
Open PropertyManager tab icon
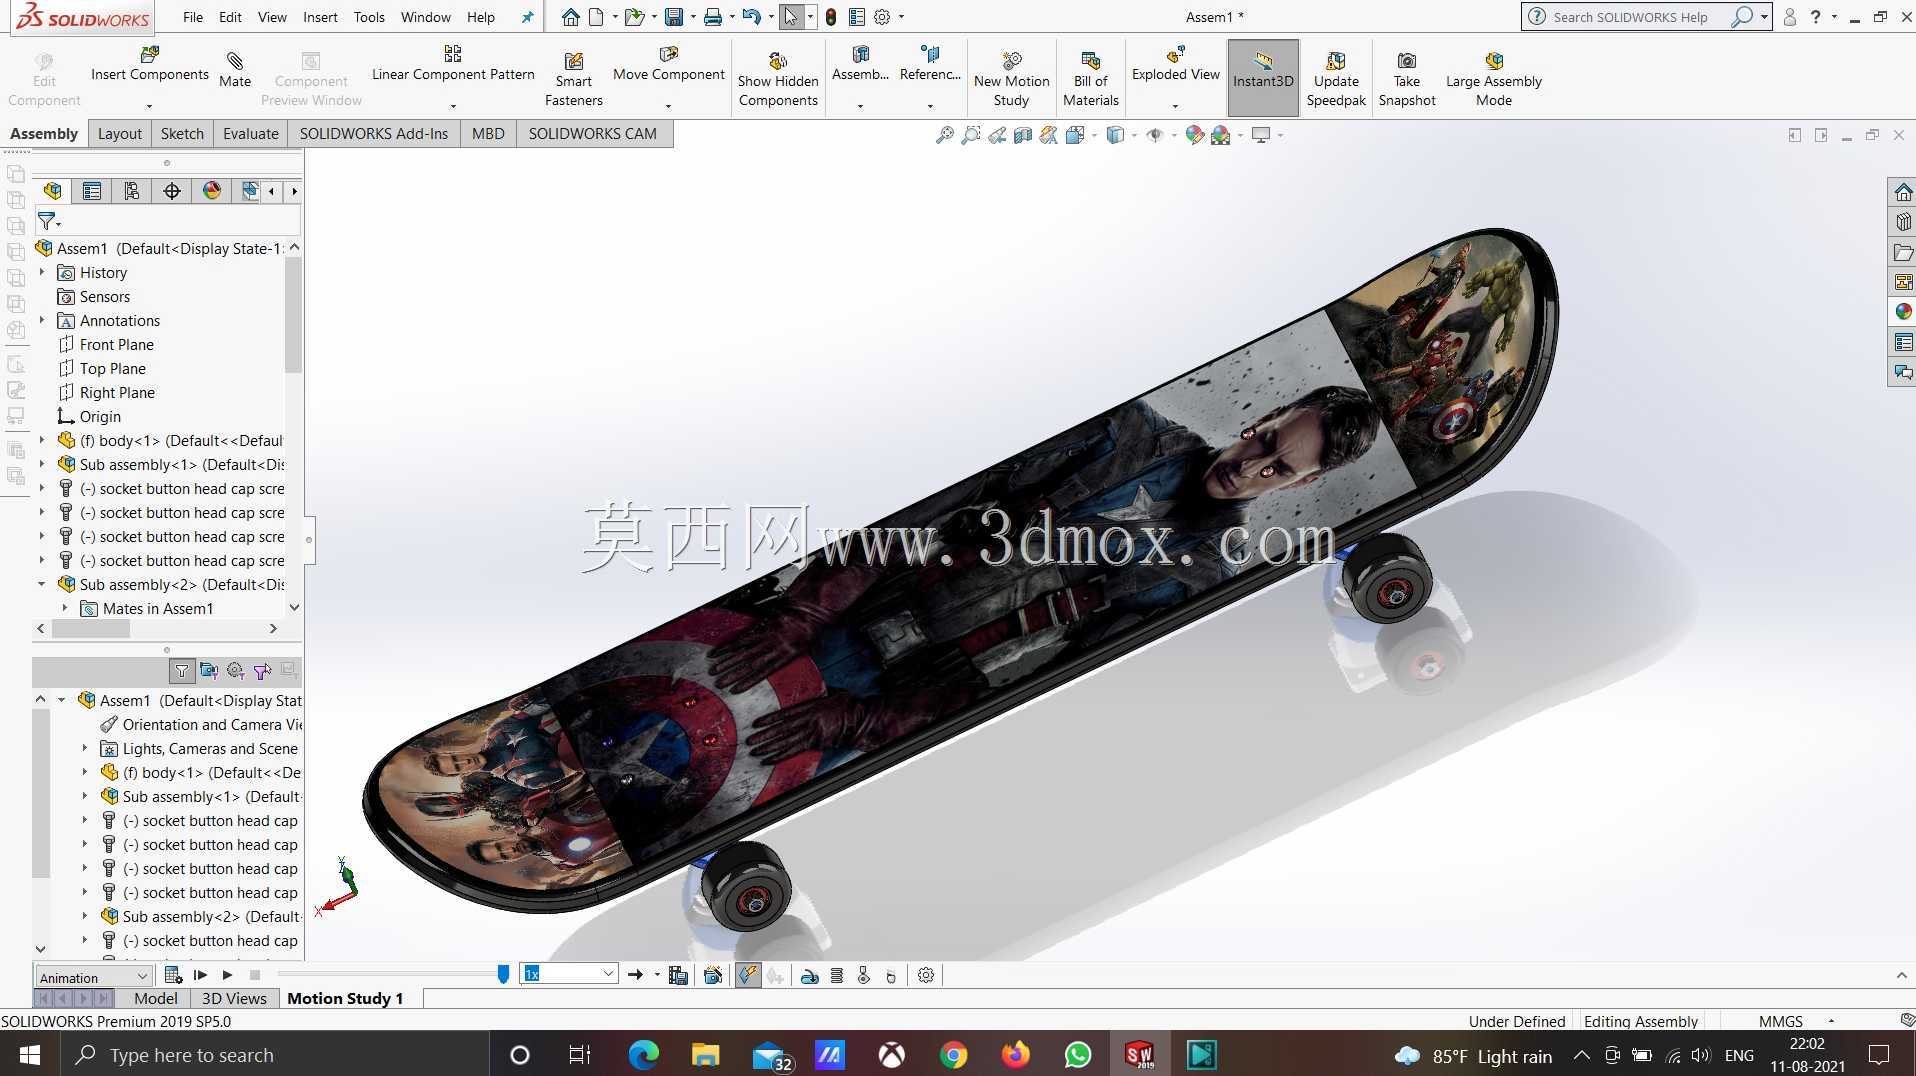pos(92,191)
